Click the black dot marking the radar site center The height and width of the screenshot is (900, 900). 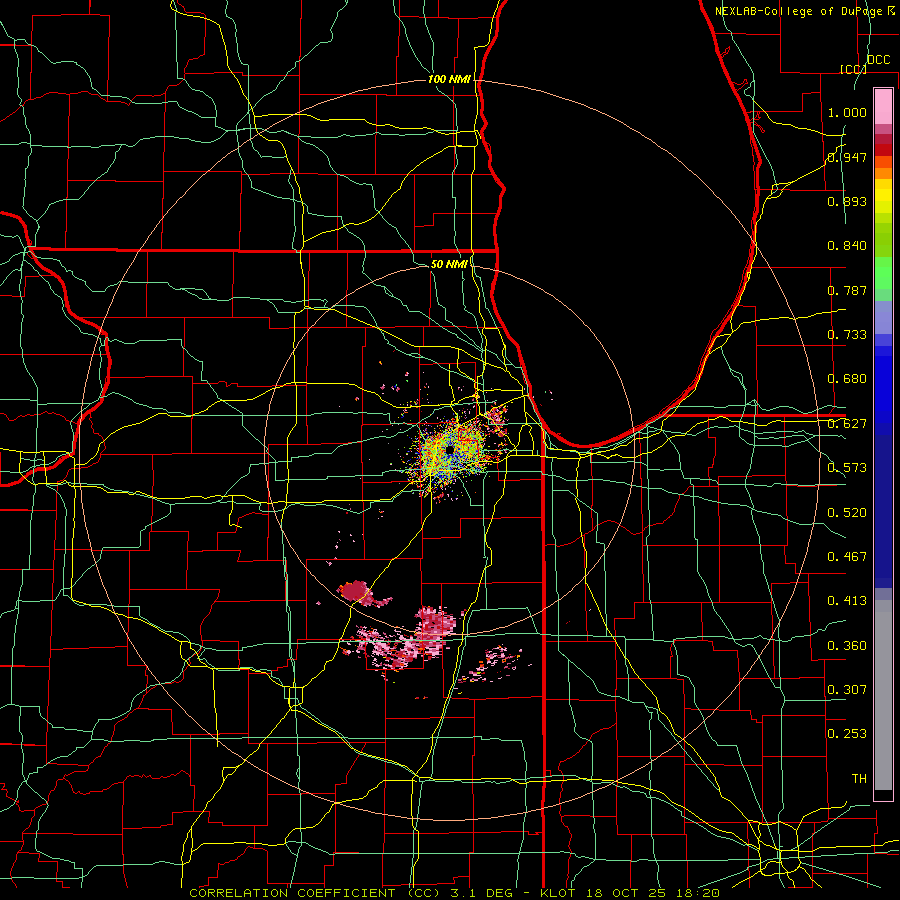point(449,449)
